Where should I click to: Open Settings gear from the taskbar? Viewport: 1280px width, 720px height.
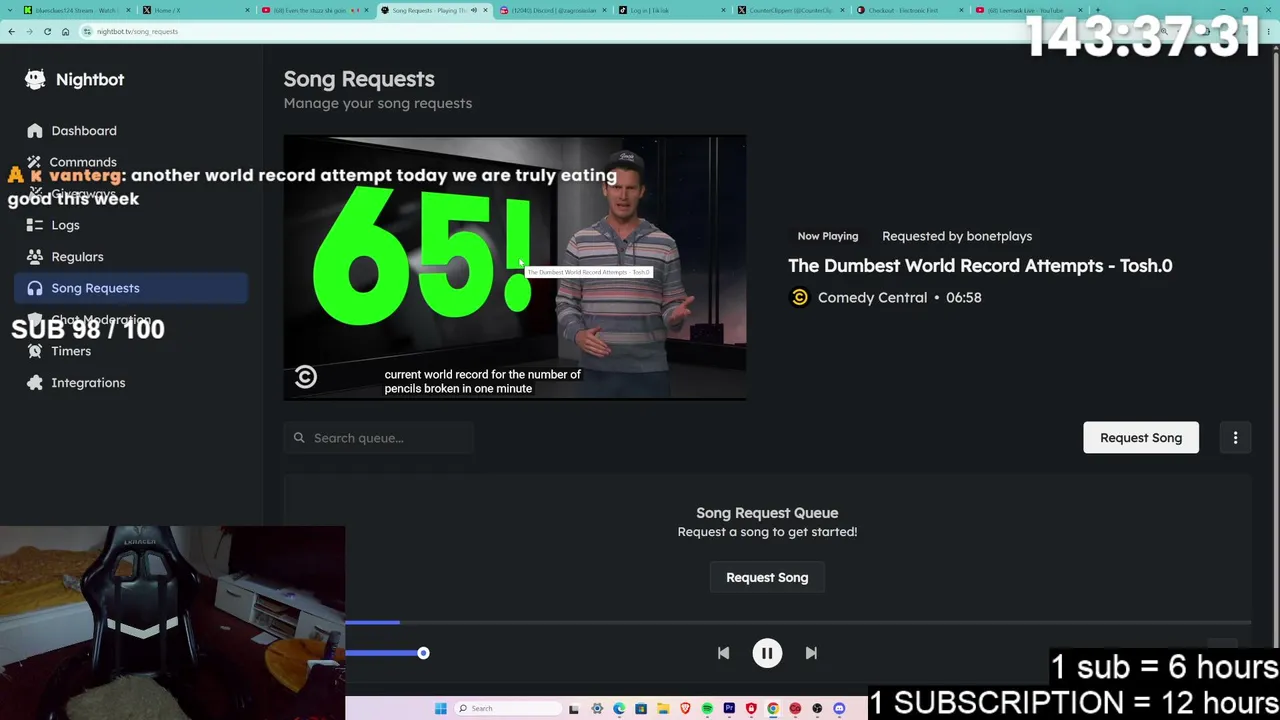(x=597, y=709)
